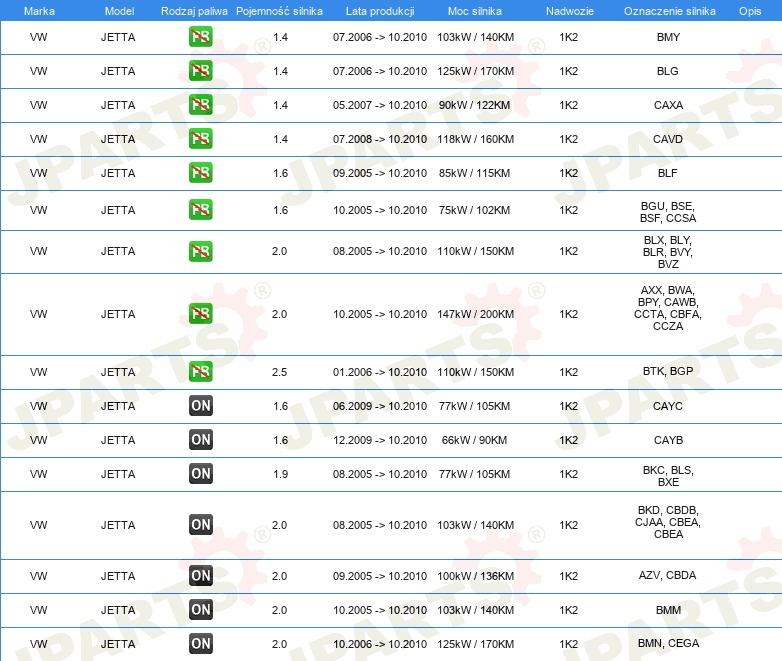Click production dates 10.2006 -> 10.2010

click(x=380, y=644)
